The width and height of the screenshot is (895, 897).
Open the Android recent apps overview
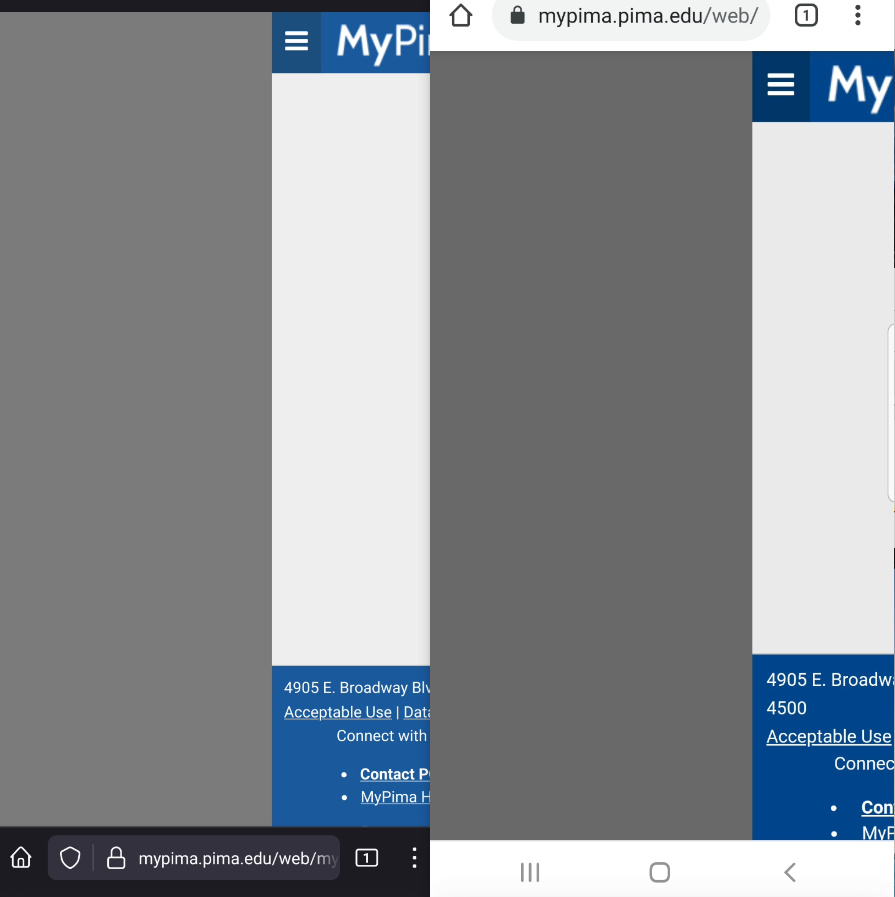click(x=529, y=872)
